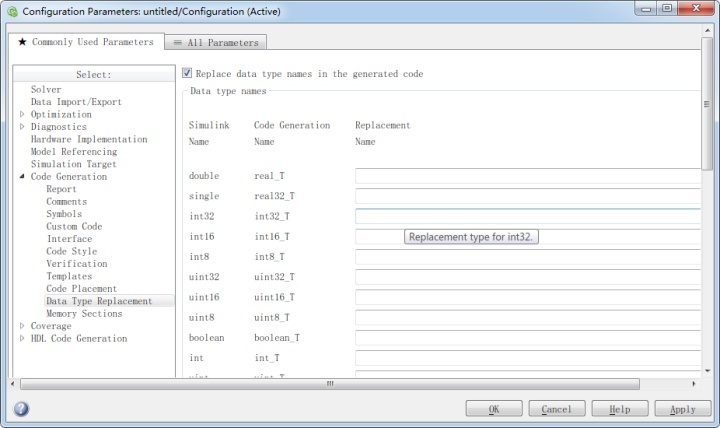This screenshot has width=720, height=428.
Task: Click the replacement name field for uint32
Action: 528,277
